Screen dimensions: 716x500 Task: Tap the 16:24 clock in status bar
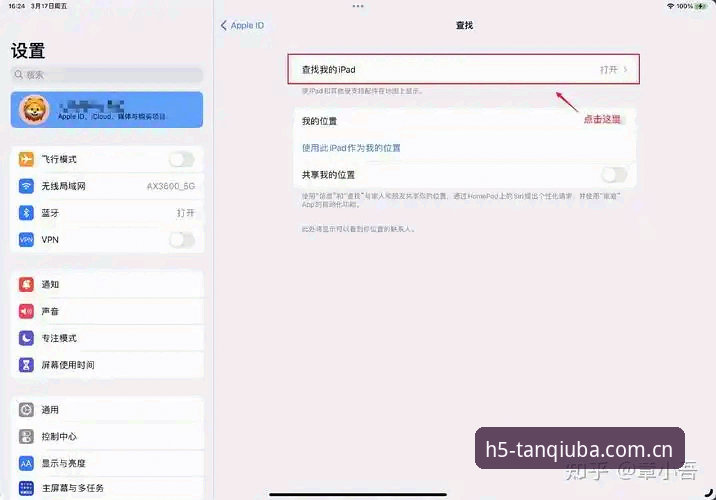click(16, 6)
